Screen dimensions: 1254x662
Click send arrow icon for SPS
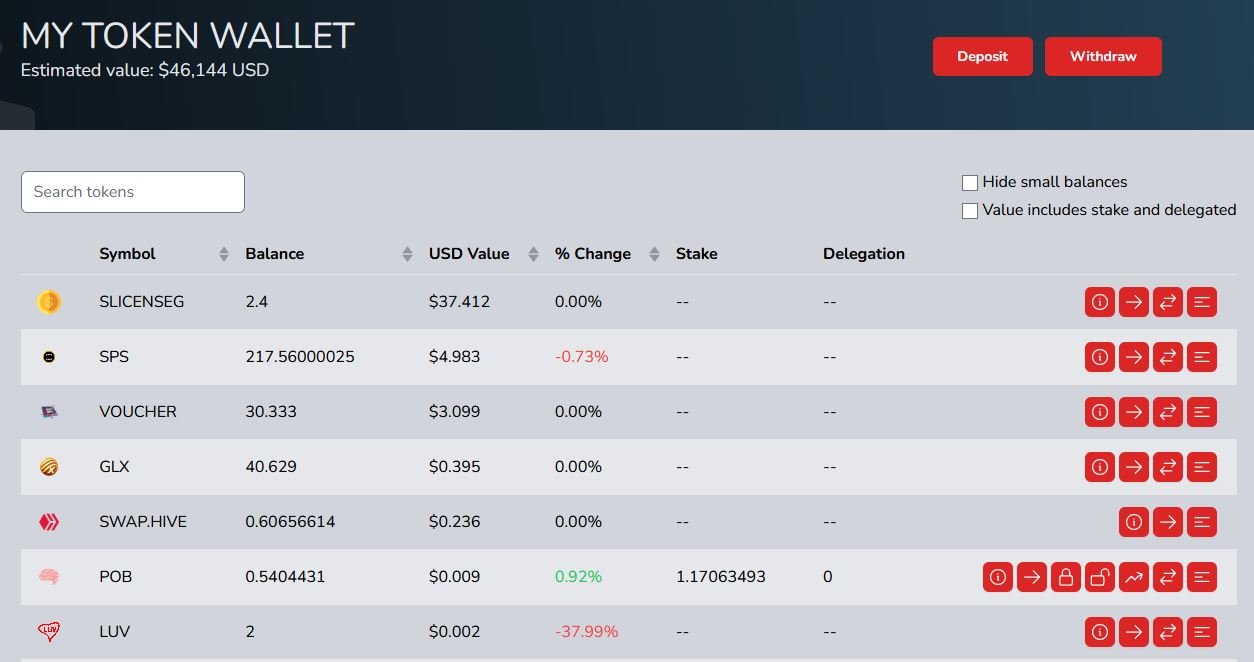1134,357
